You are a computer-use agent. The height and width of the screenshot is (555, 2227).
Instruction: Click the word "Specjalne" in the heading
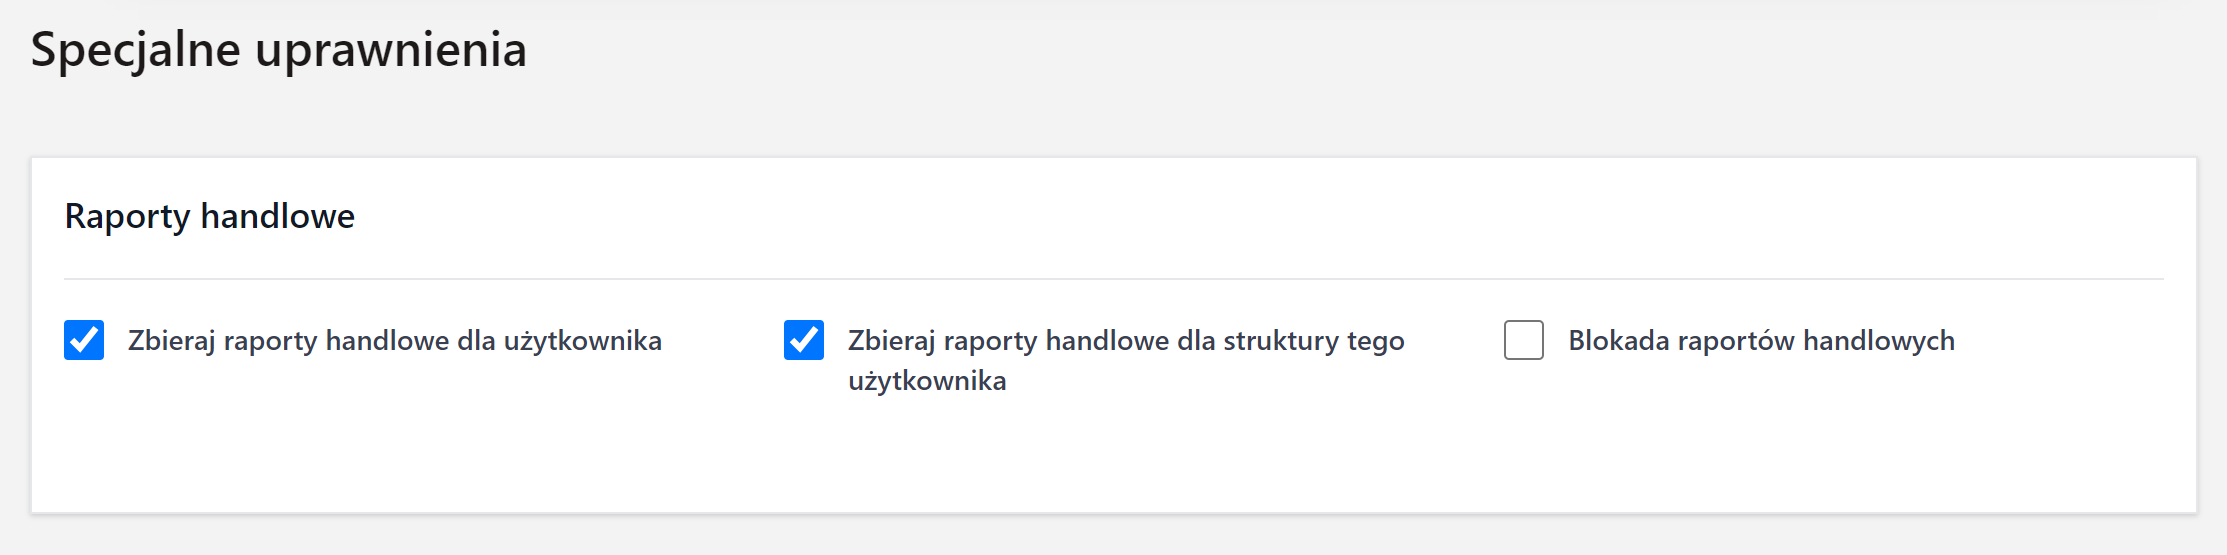[x=135, y=50]
